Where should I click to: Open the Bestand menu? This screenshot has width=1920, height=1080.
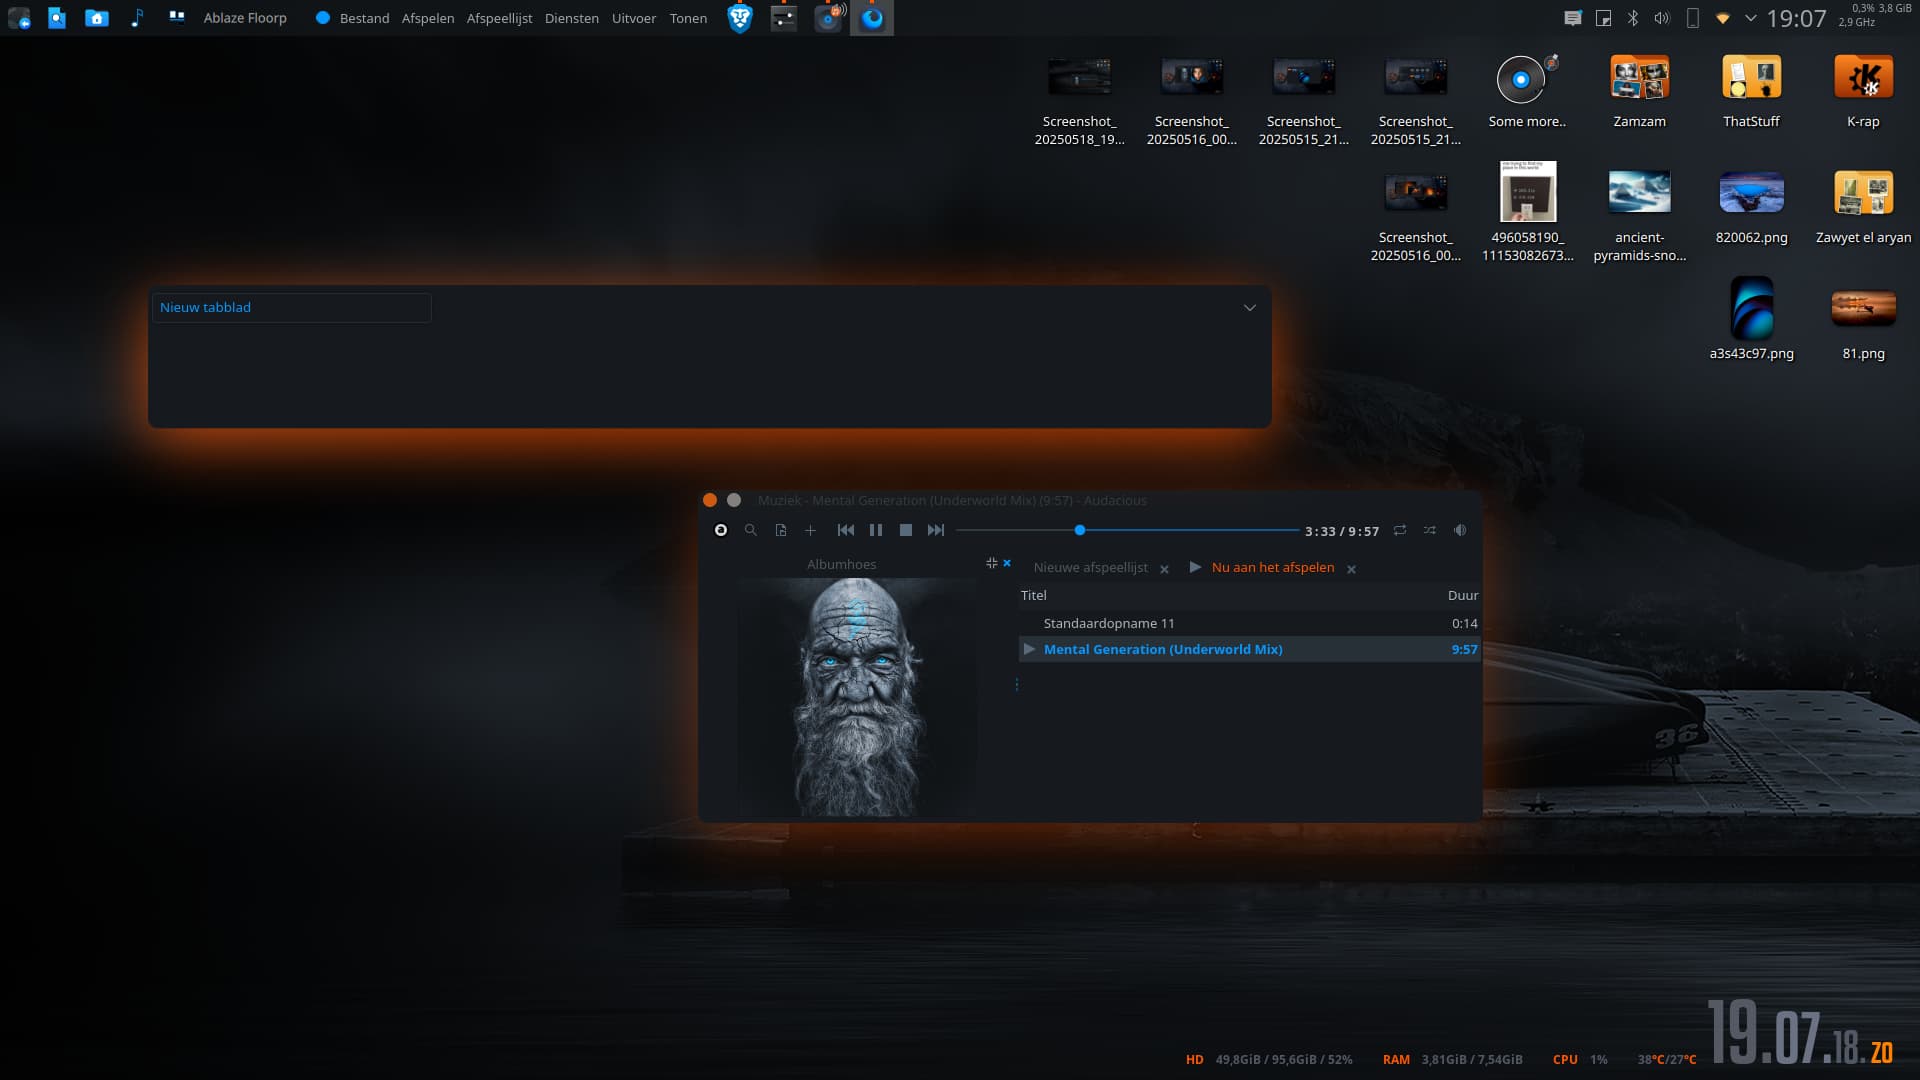(x=364, y=18)
